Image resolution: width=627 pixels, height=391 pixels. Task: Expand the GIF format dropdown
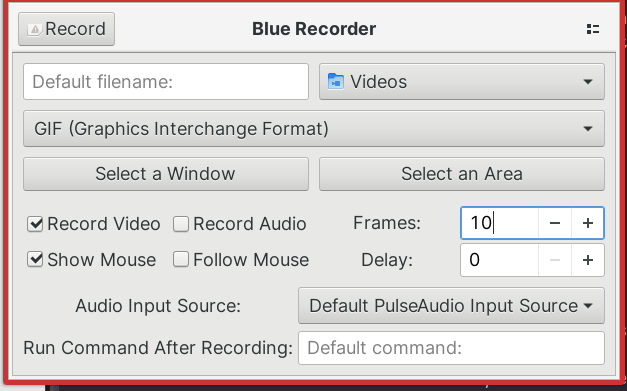314,129
